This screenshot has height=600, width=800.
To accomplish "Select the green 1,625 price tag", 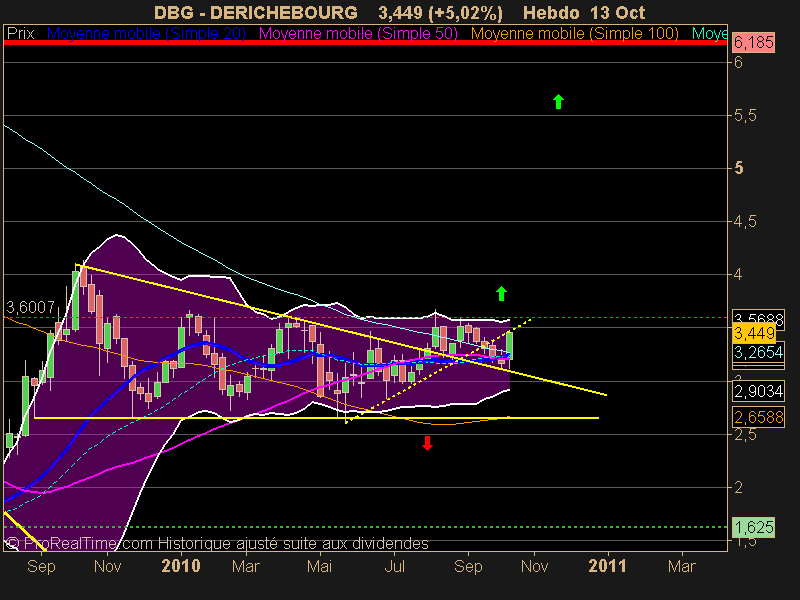I will pyautogui.click(x=754, y=527).
